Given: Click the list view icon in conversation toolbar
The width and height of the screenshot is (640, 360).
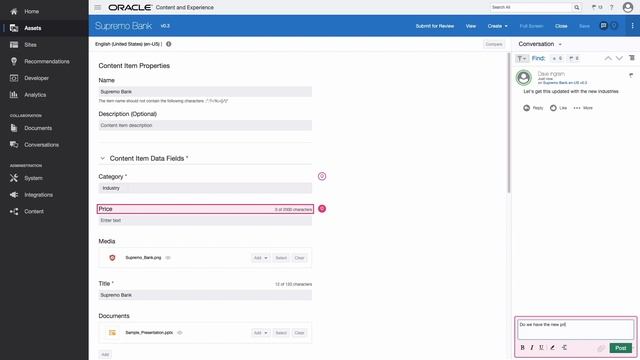Looking at the screenshot, I should click(x=632, y=58).
